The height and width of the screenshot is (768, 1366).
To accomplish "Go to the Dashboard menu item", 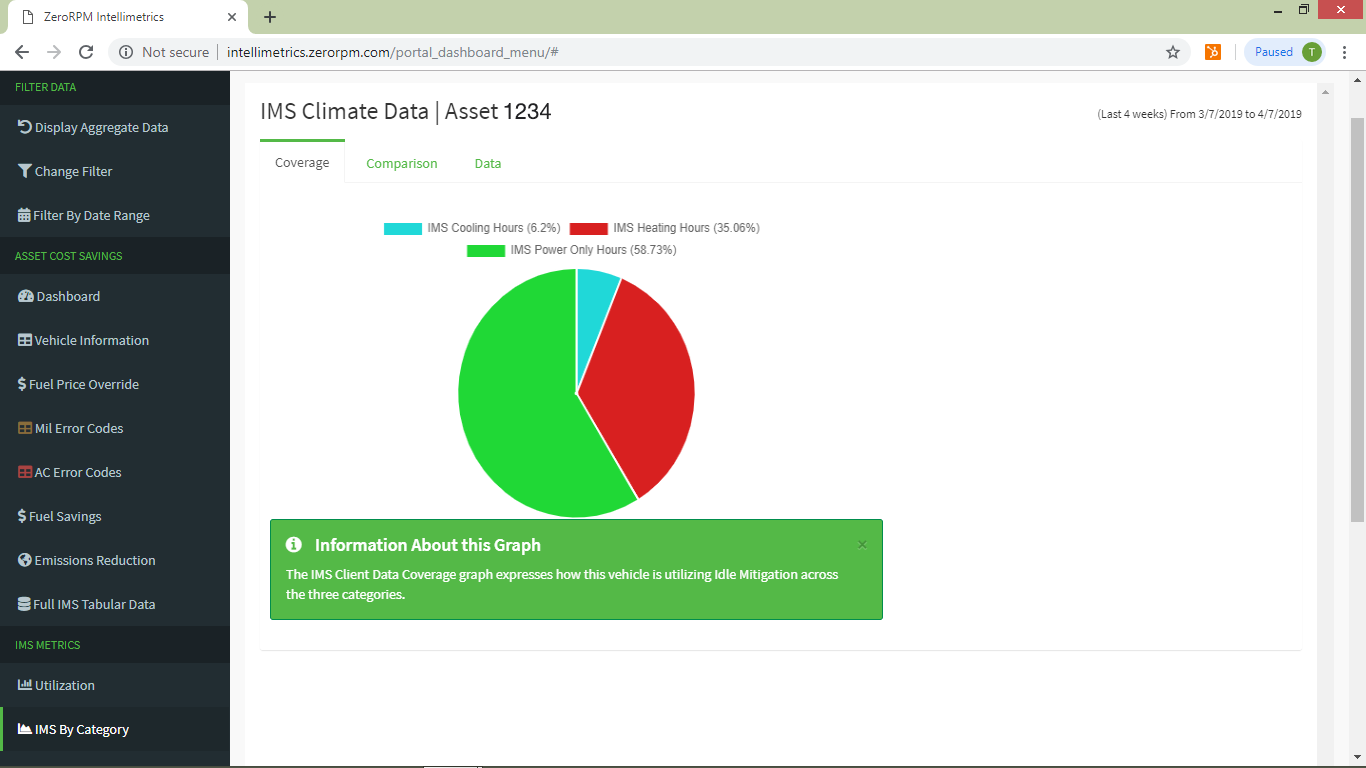I will [115, 296].
